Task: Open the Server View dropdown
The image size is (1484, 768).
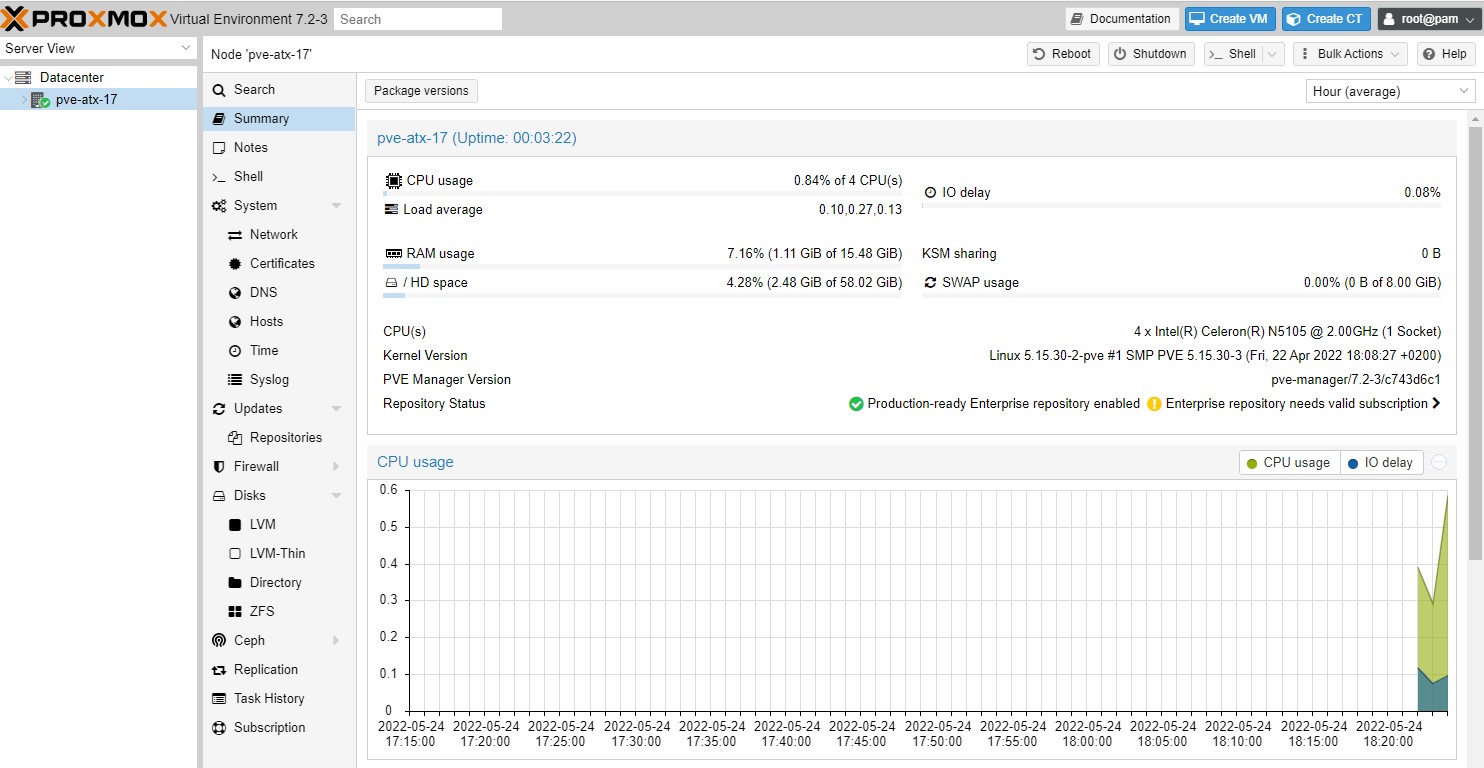Action: point(98,48)
